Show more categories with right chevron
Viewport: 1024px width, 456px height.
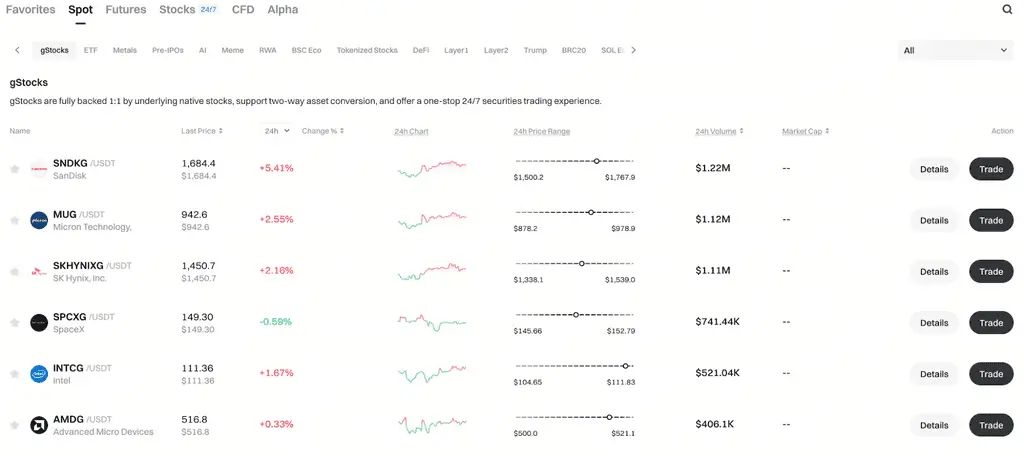[x=633, y=50]
